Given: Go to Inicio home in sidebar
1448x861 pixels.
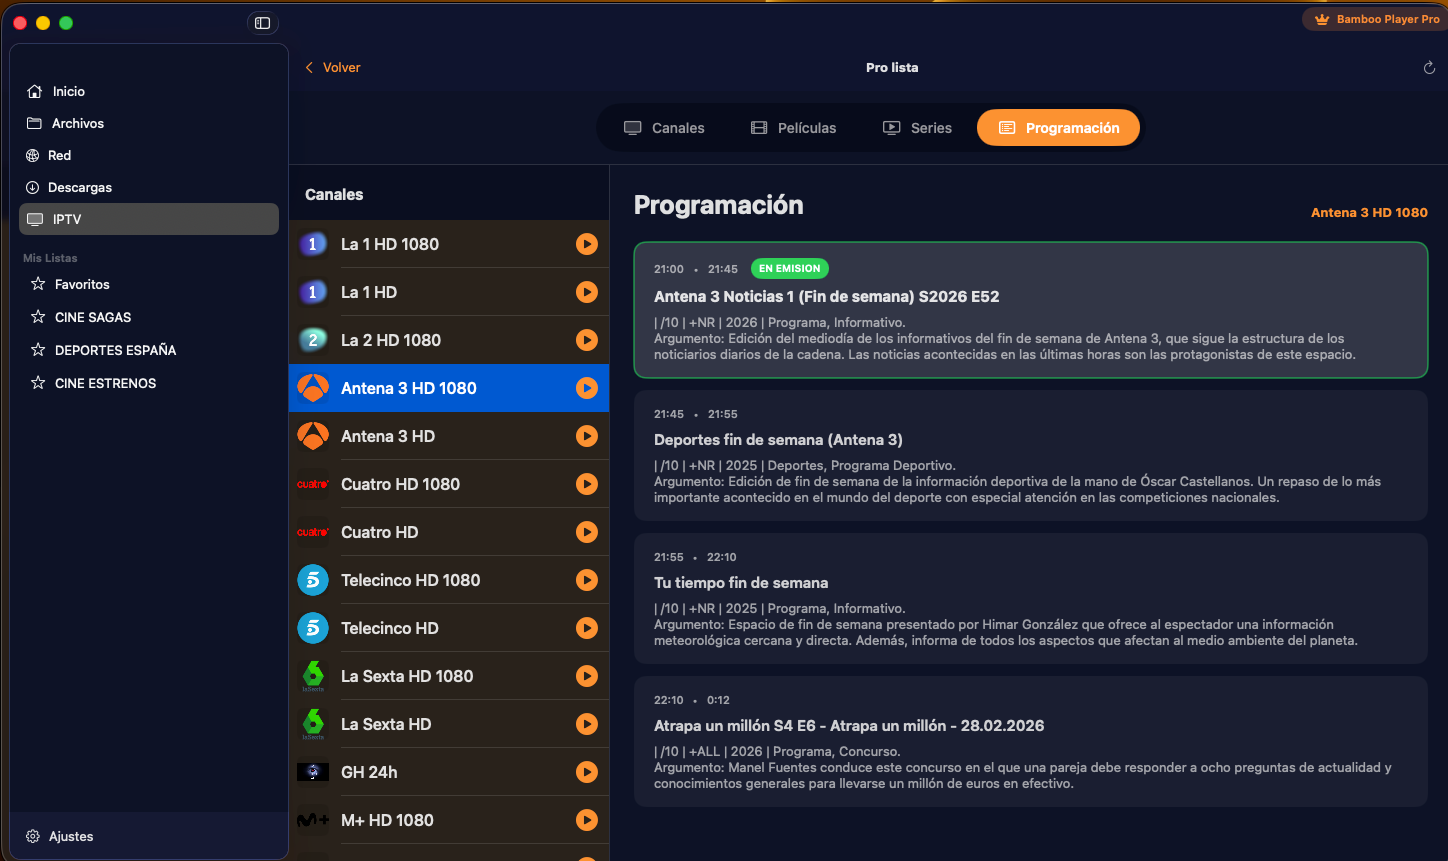Looking at the screenshot, I should [x=68, y=91].
